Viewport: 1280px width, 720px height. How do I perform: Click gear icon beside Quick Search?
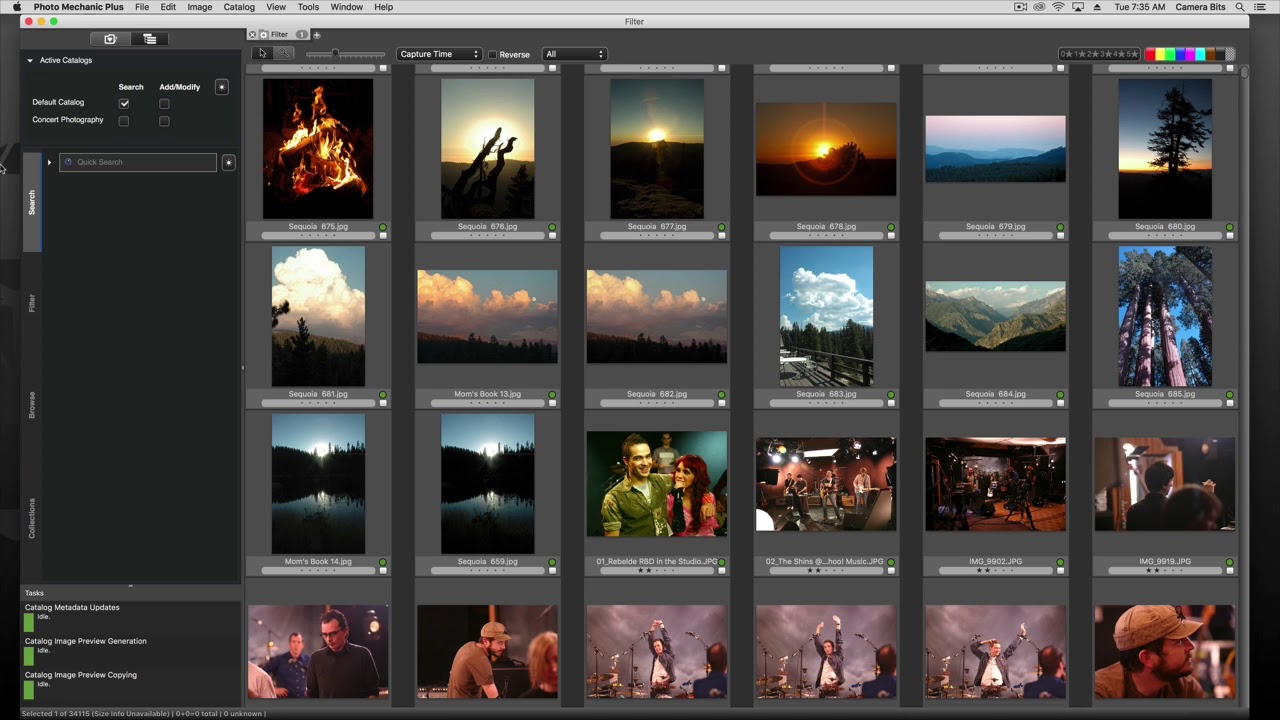click(x=229, y=162)
